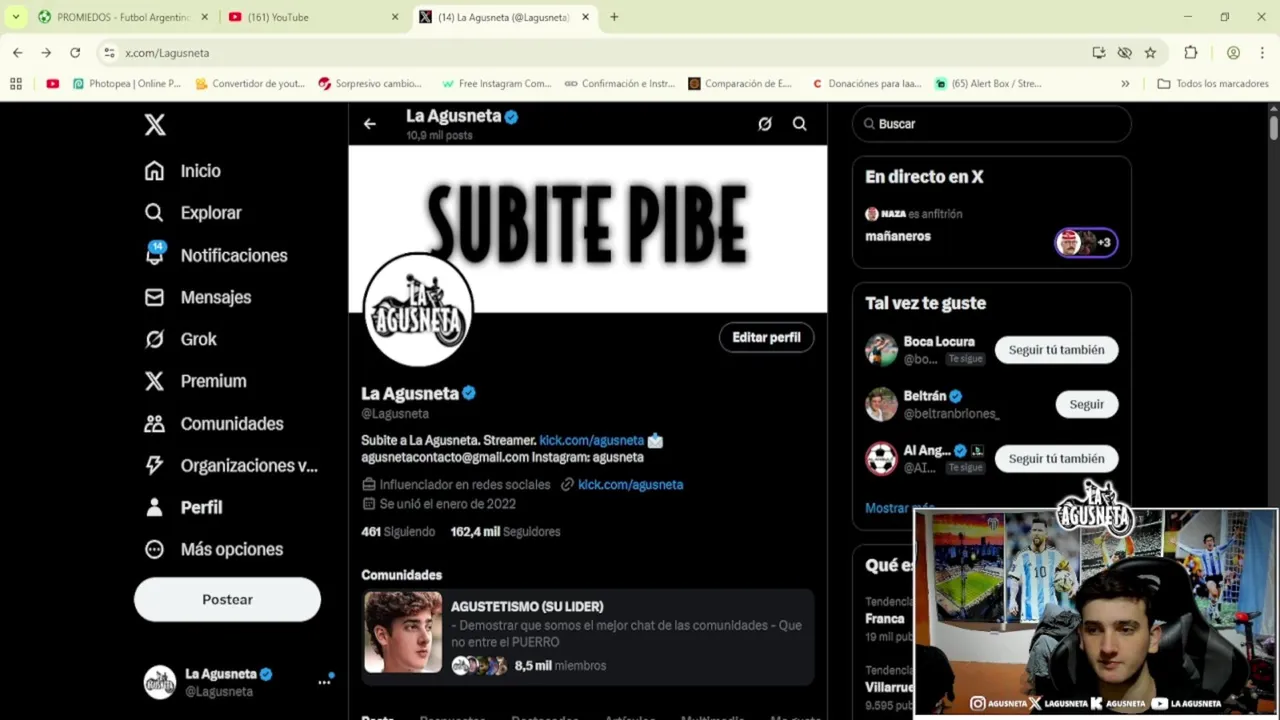Screen dimensions: 1280x720
Task: Open Todos los marcadores folder
Action: (1213, 84)
